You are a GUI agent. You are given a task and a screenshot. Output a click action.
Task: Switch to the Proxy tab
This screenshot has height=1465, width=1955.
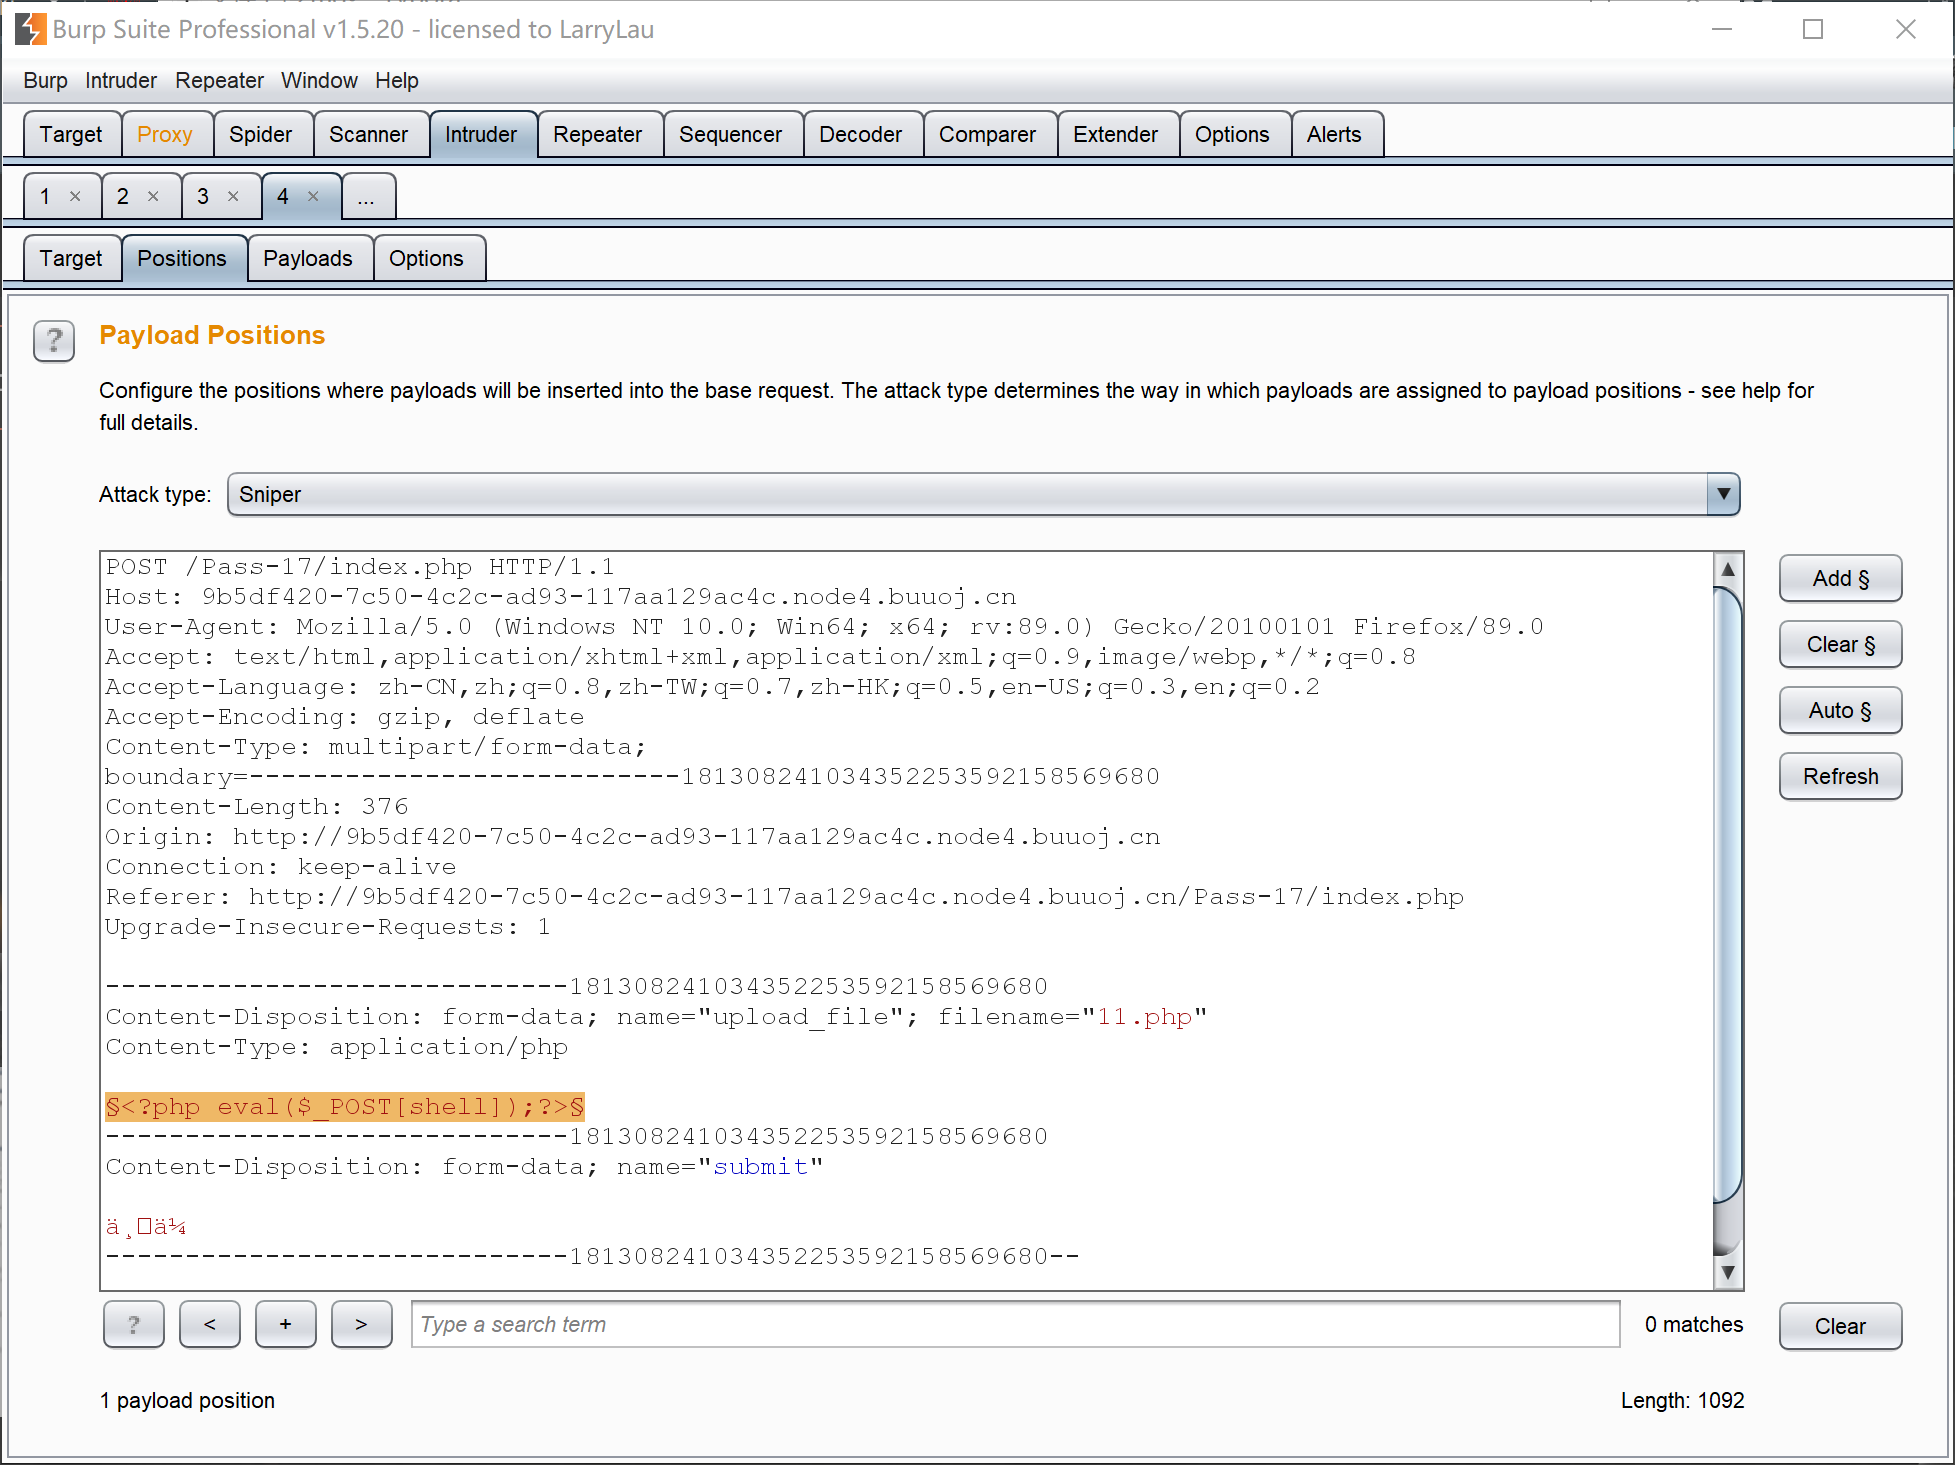pyautogui.click(x=165, y=134)
